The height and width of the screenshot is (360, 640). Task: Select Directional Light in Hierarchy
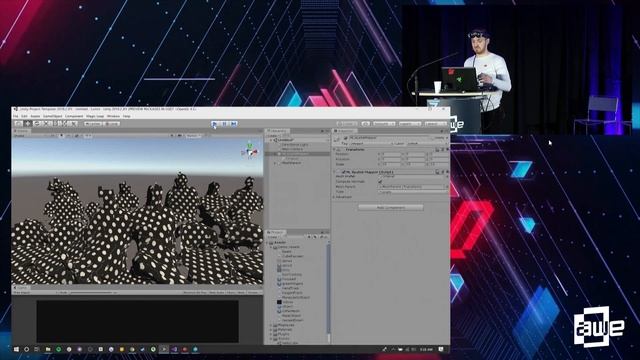[x=295, y=144]
